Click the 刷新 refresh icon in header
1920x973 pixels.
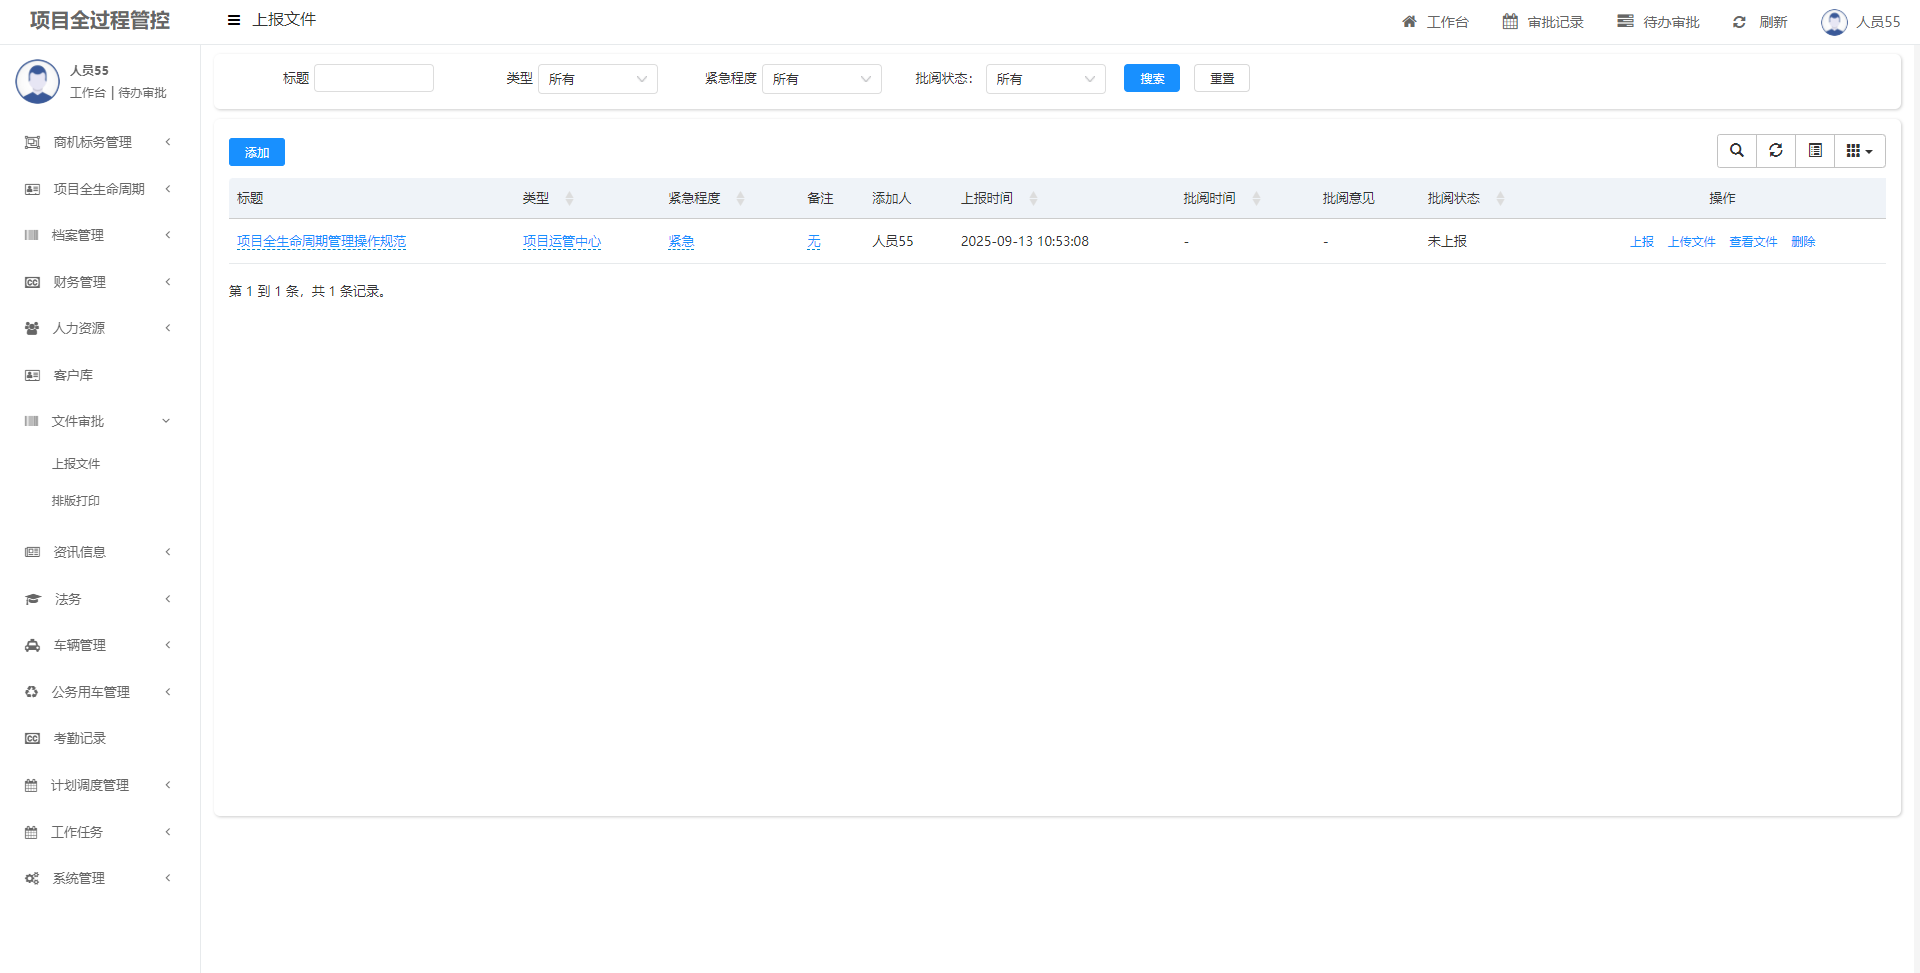[1739, 22]
